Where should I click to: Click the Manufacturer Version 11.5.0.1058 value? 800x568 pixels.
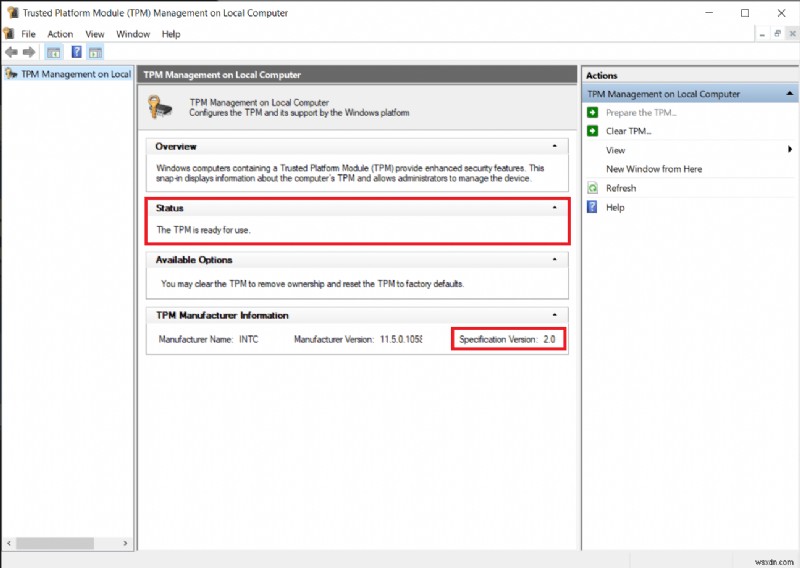point(401,339)
